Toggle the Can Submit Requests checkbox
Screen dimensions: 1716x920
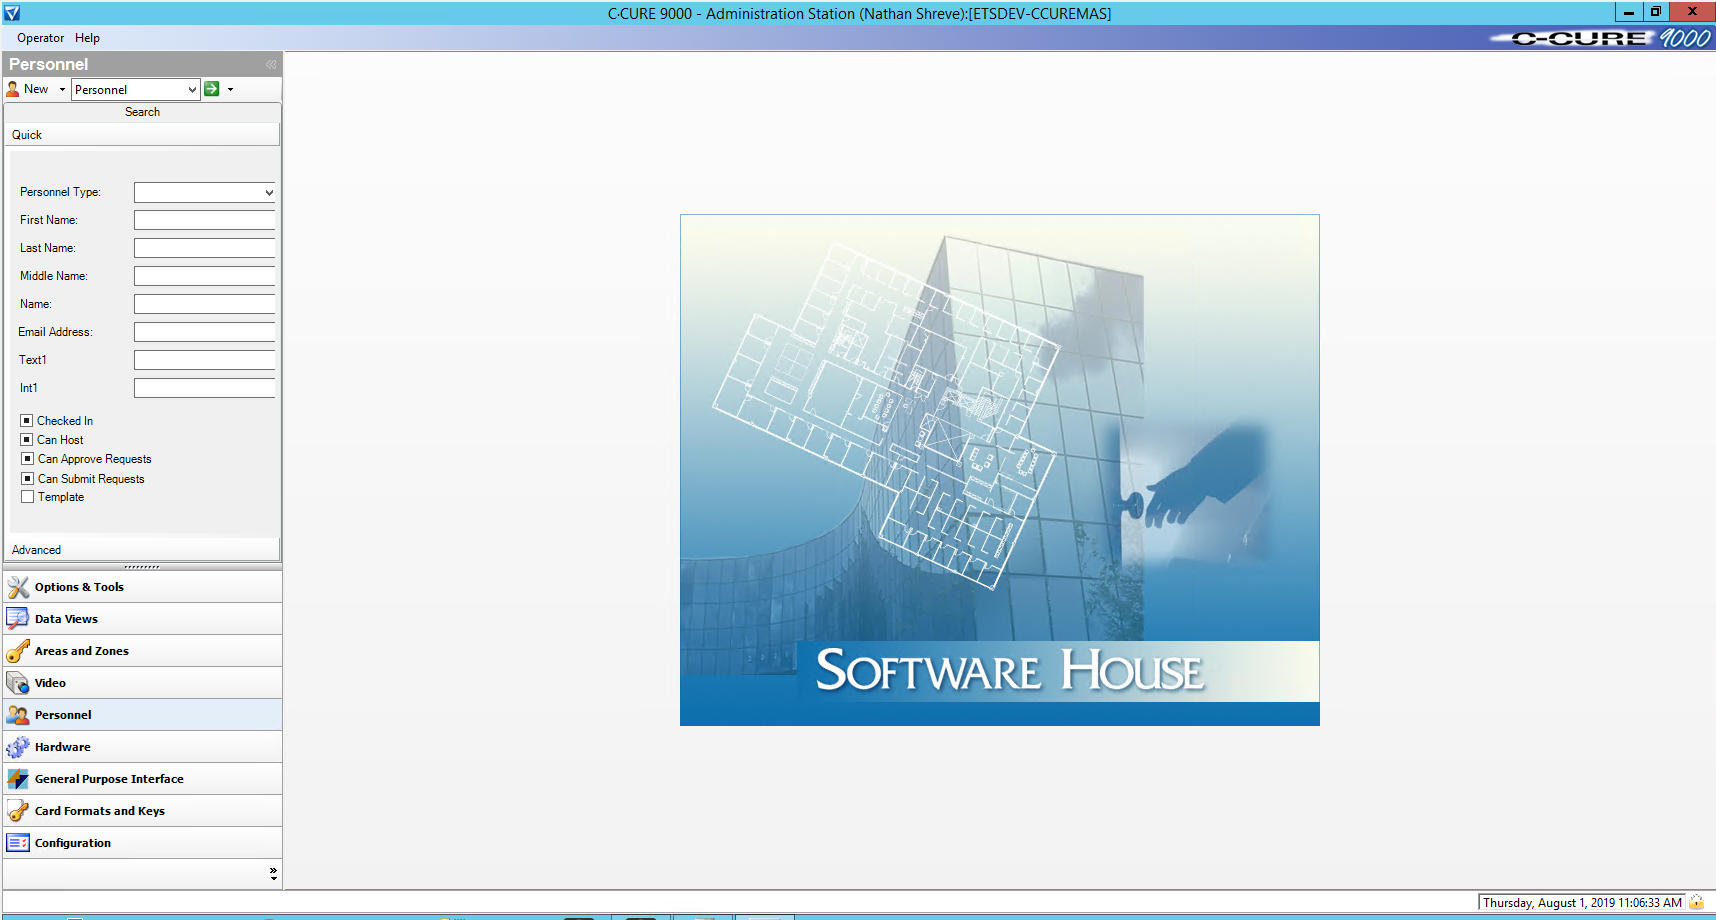coord(27,479)
